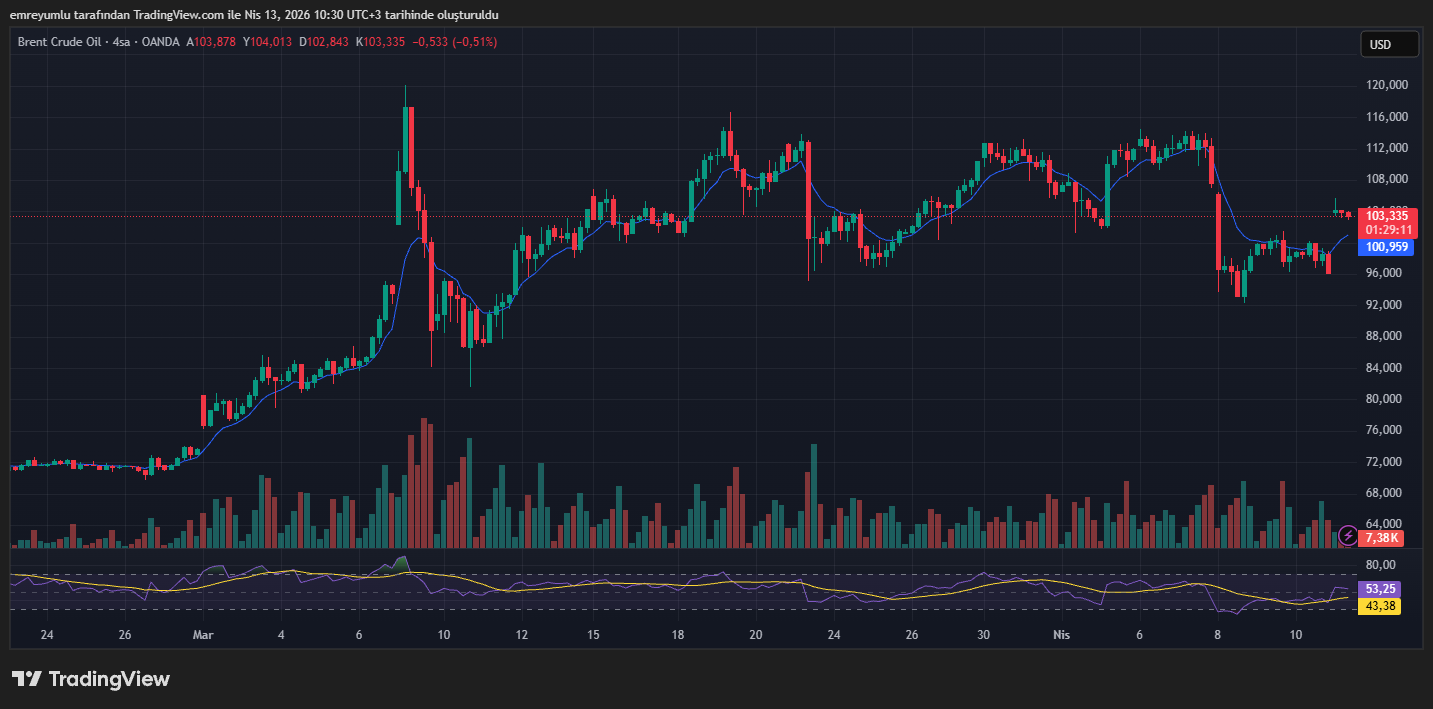Screen dimensions: 1433x709
Task: Open the USD currency selector
Action: (x=1389, y=44)
